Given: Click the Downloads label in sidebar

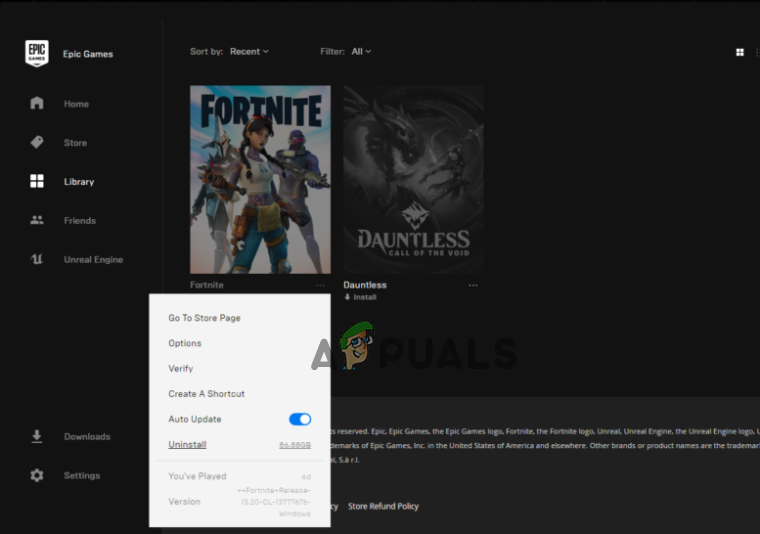Looking at the screenshot, I should (x=87, y=437).
